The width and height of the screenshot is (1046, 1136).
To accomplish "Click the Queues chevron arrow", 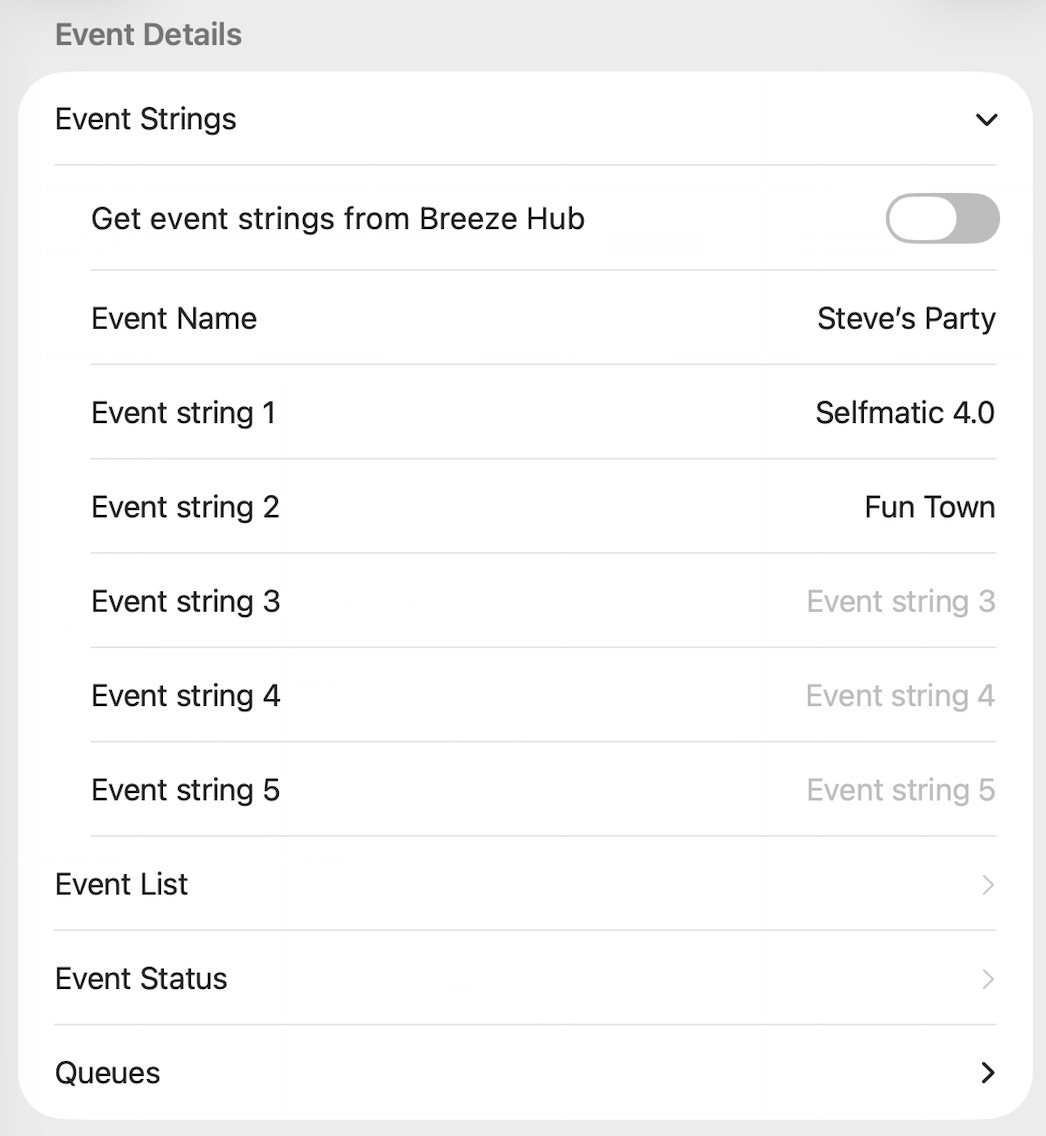I will point(987,1073).
